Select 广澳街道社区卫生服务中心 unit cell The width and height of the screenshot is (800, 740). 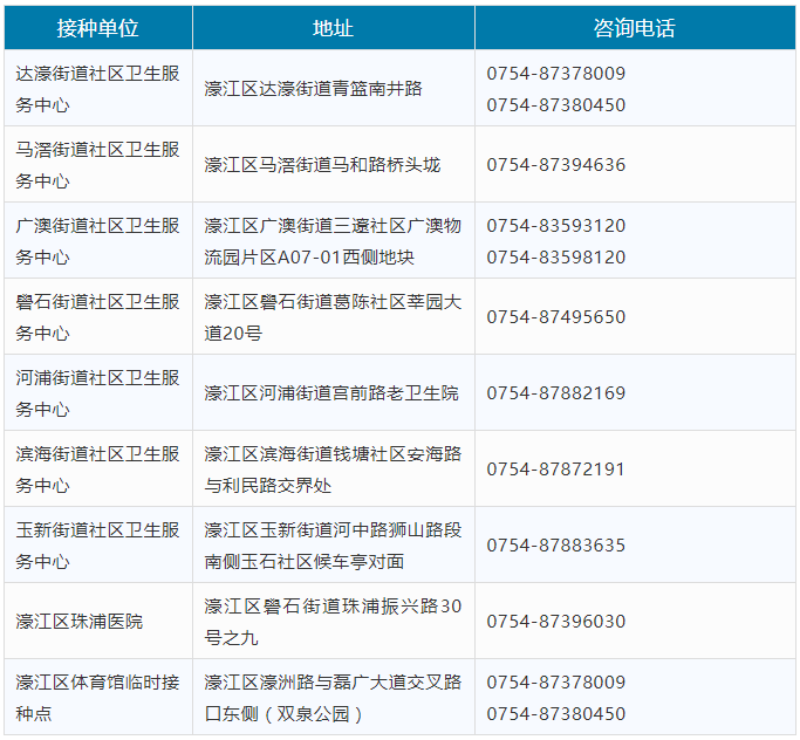pyautogui.click(x=97, y=241)
